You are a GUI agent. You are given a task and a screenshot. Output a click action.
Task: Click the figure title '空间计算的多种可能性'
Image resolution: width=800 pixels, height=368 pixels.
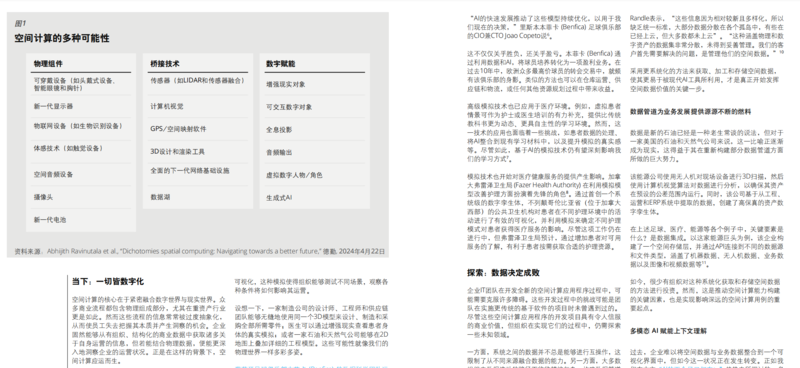tap(62, 38)
